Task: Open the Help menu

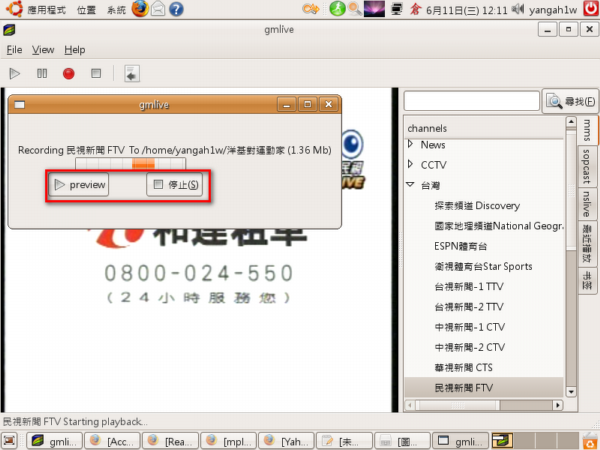Action: pyautogui.click(x=75, y=50)
